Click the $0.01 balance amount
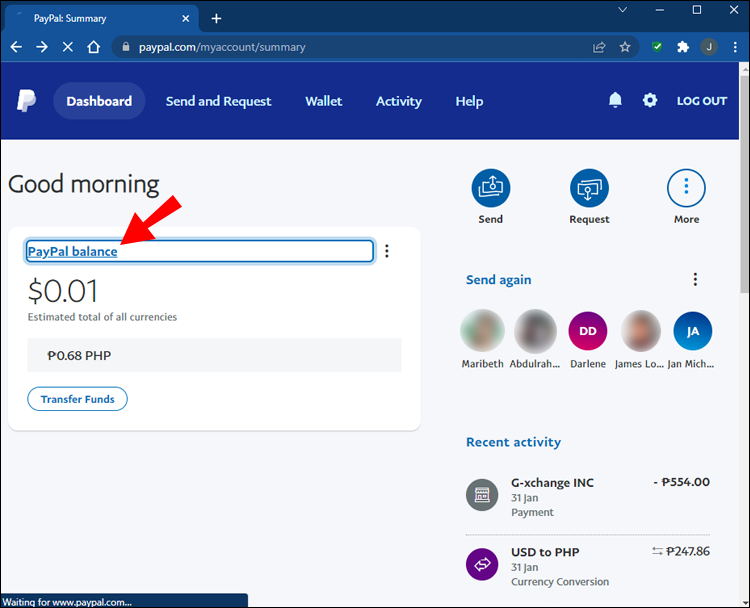Screen dimensions: 750x608 coord(63,291)
